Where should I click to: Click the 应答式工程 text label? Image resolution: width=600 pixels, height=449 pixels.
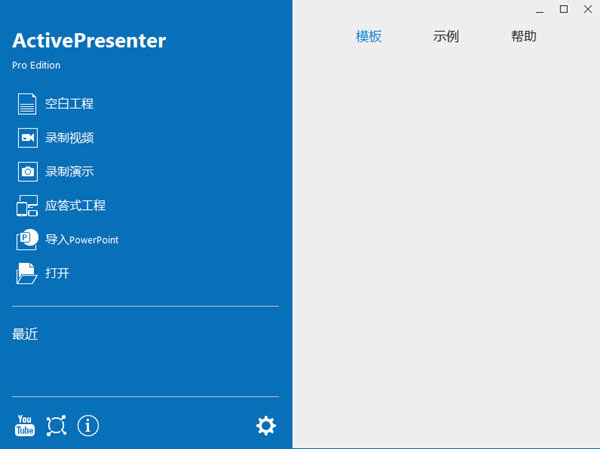(75, 206)
